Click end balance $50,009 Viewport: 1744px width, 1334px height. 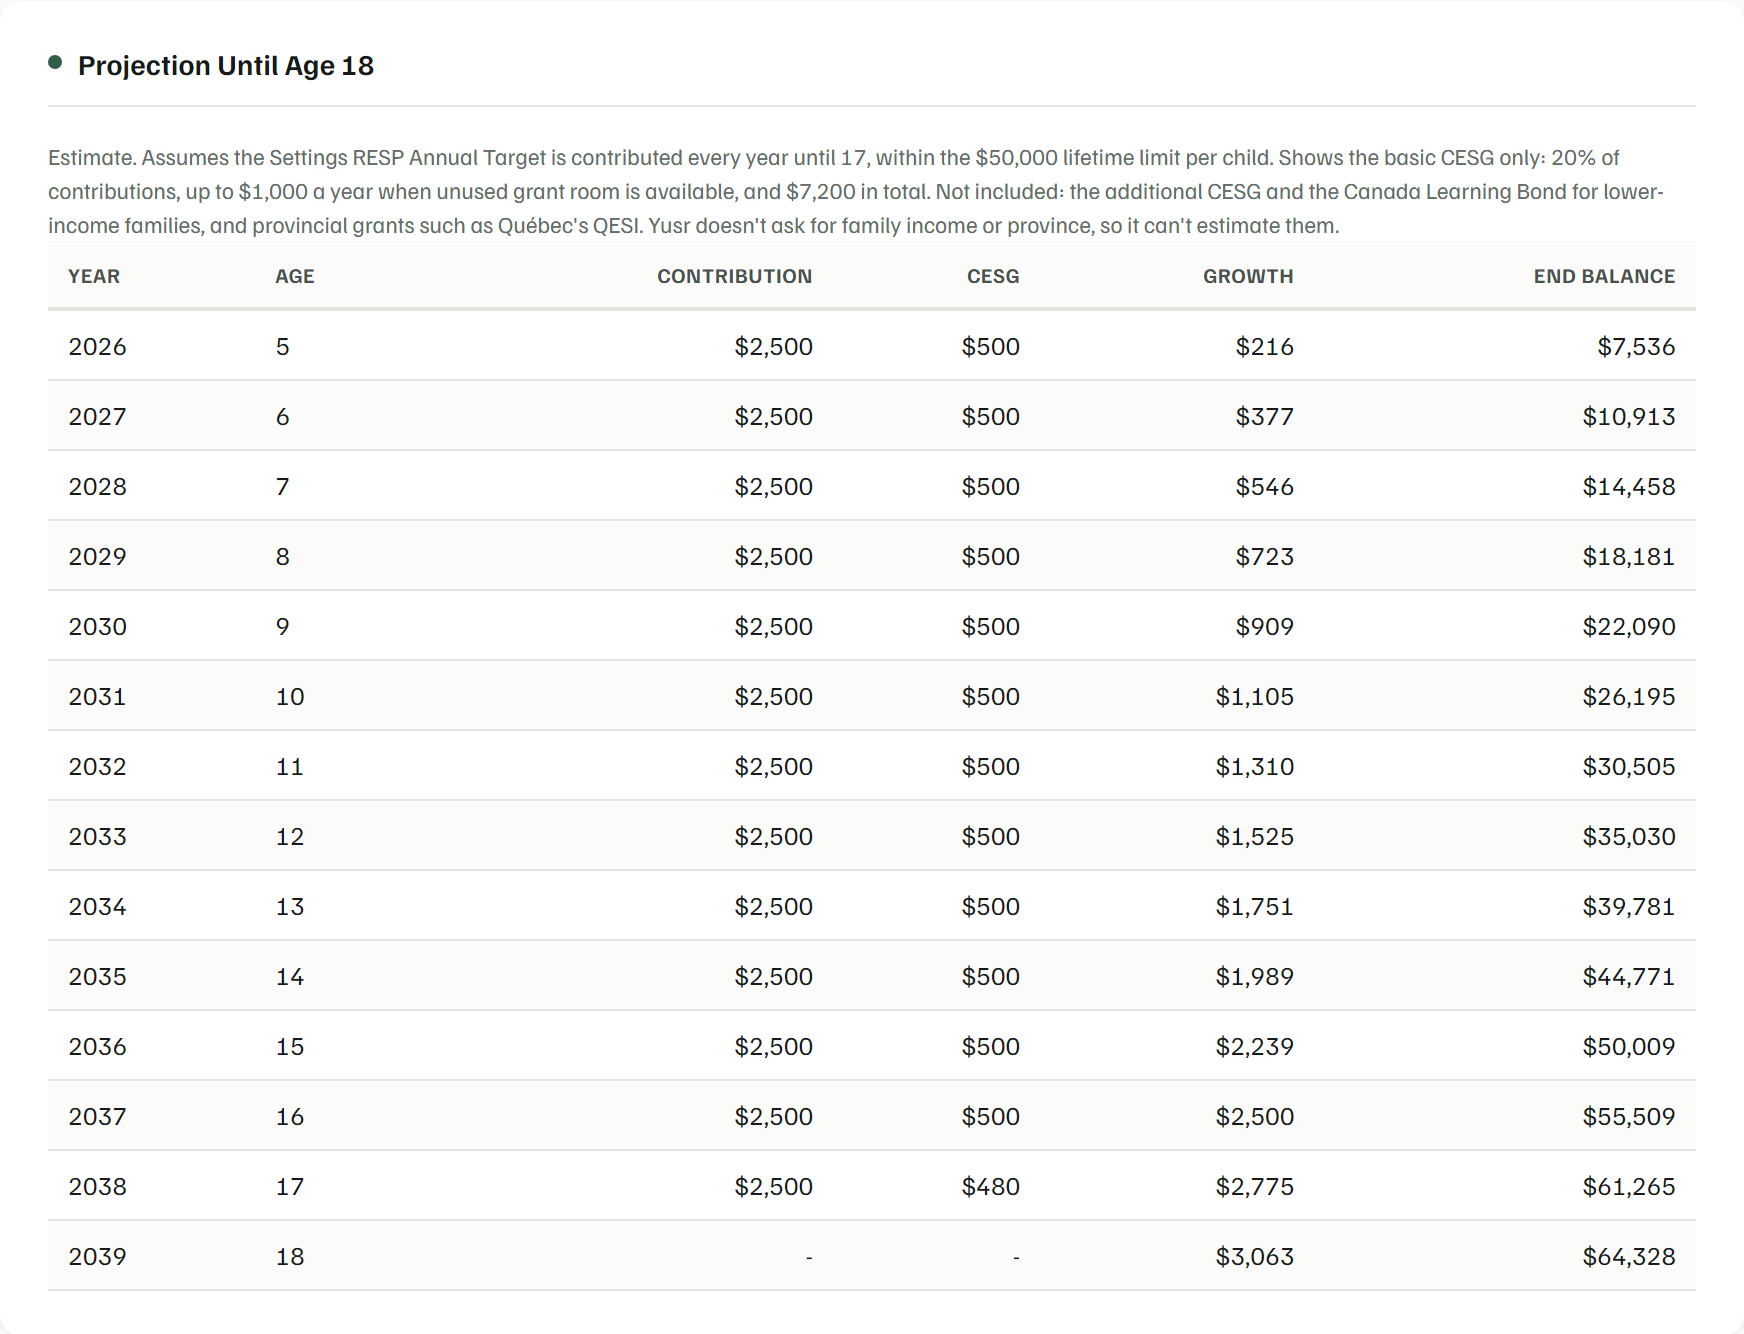tap(1629, 1047)
